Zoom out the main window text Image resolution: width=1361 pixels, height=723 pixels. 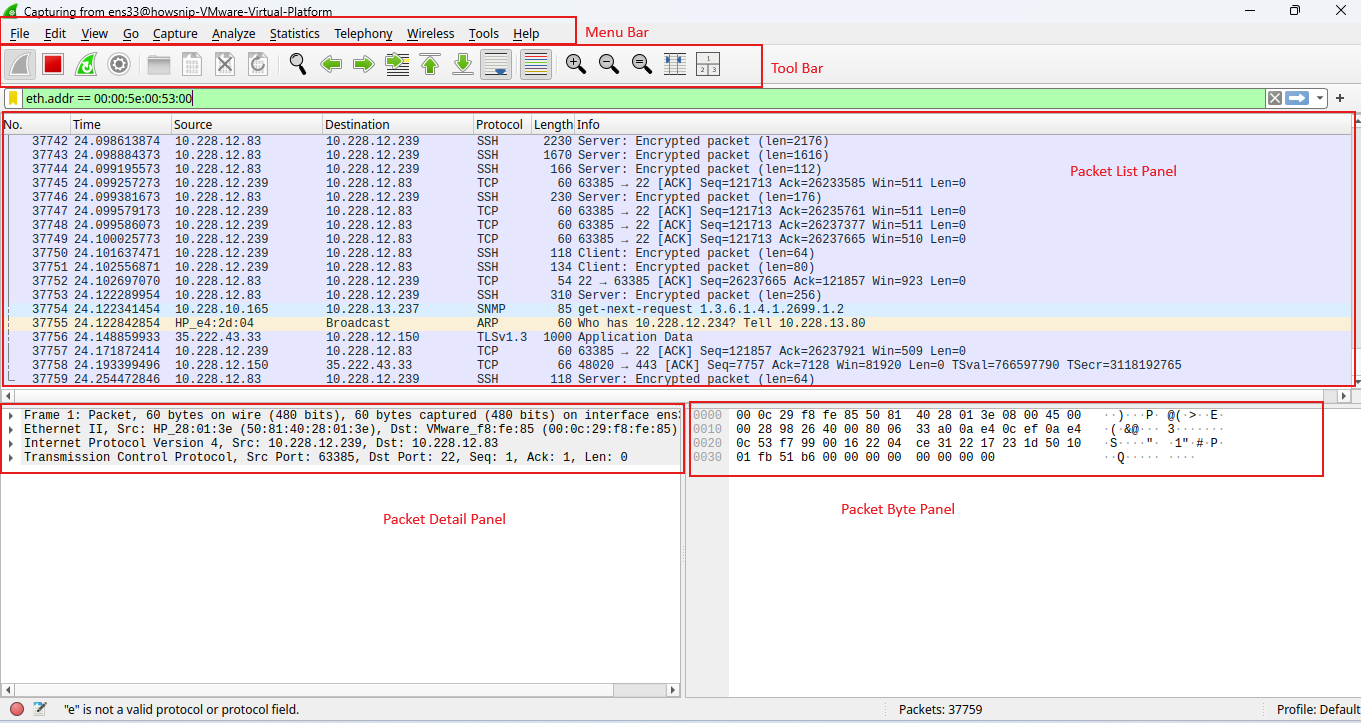tap(609, 65)
